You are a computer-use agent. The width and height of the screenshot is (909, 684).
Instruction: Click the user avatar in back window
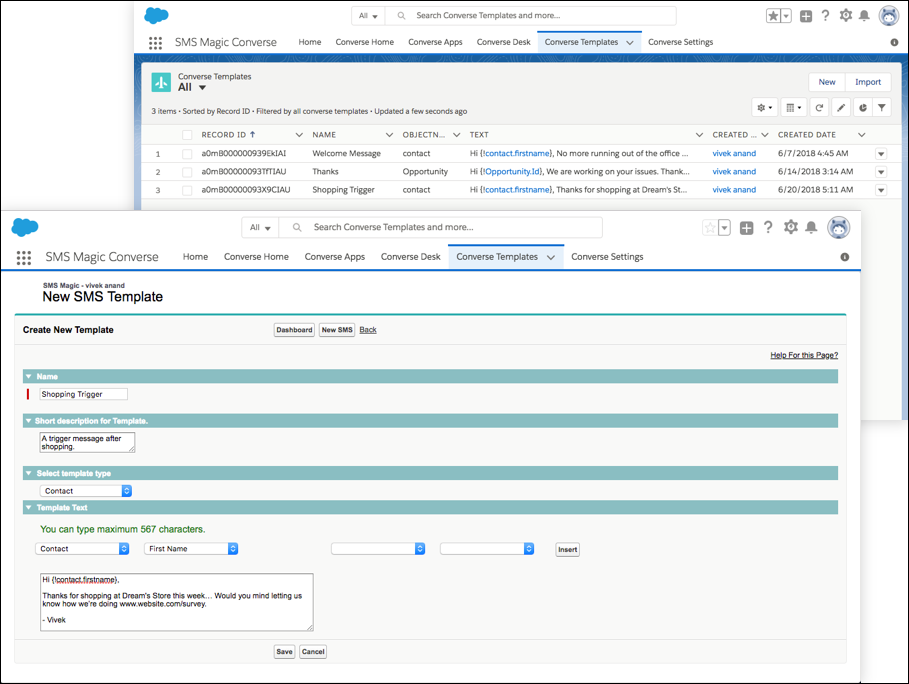click(889, 16)
